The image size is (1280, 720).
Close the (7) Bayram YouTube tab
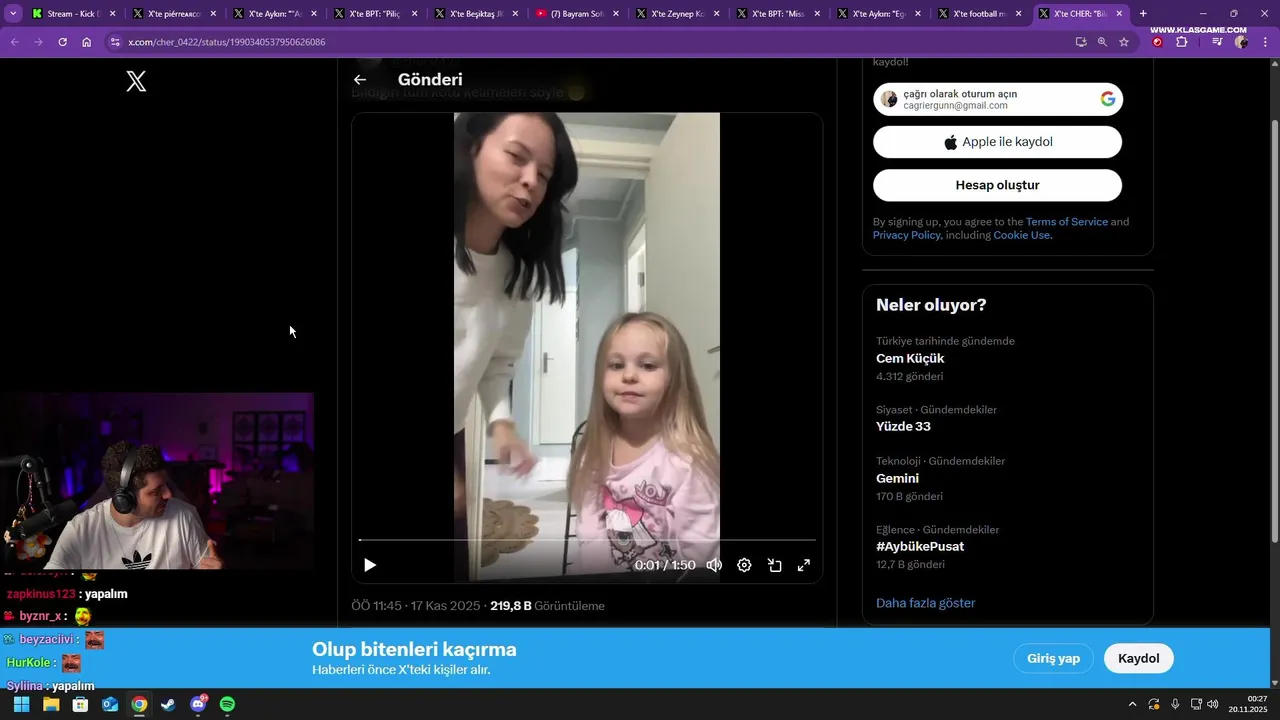pos(615,14)
